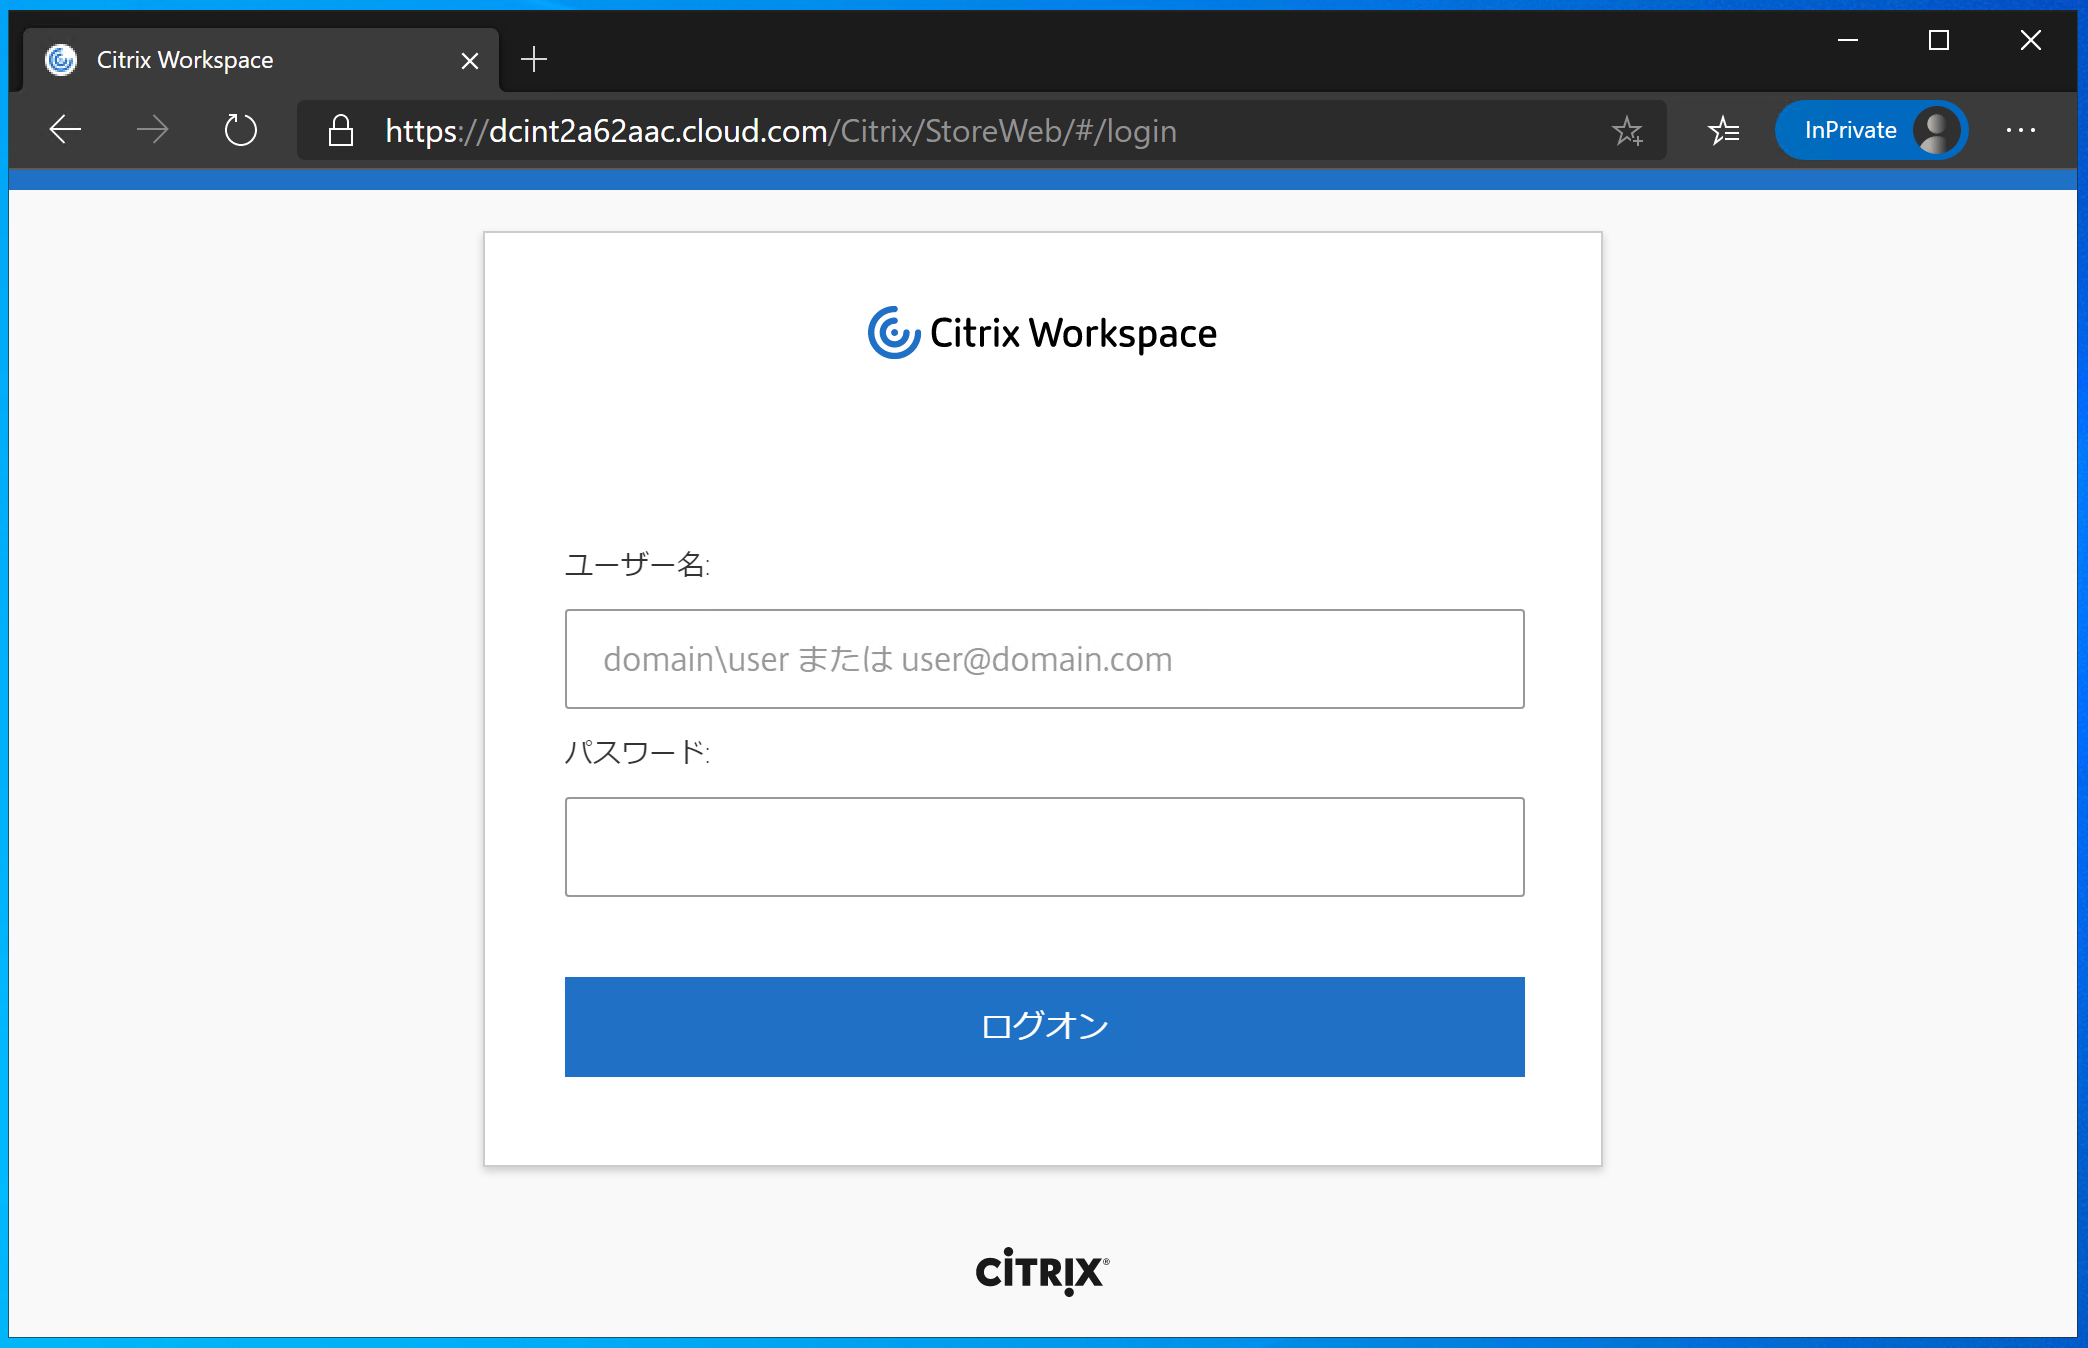Maximize the browser window
The image size is (2088, 1348).
[x=1939, y=40]
